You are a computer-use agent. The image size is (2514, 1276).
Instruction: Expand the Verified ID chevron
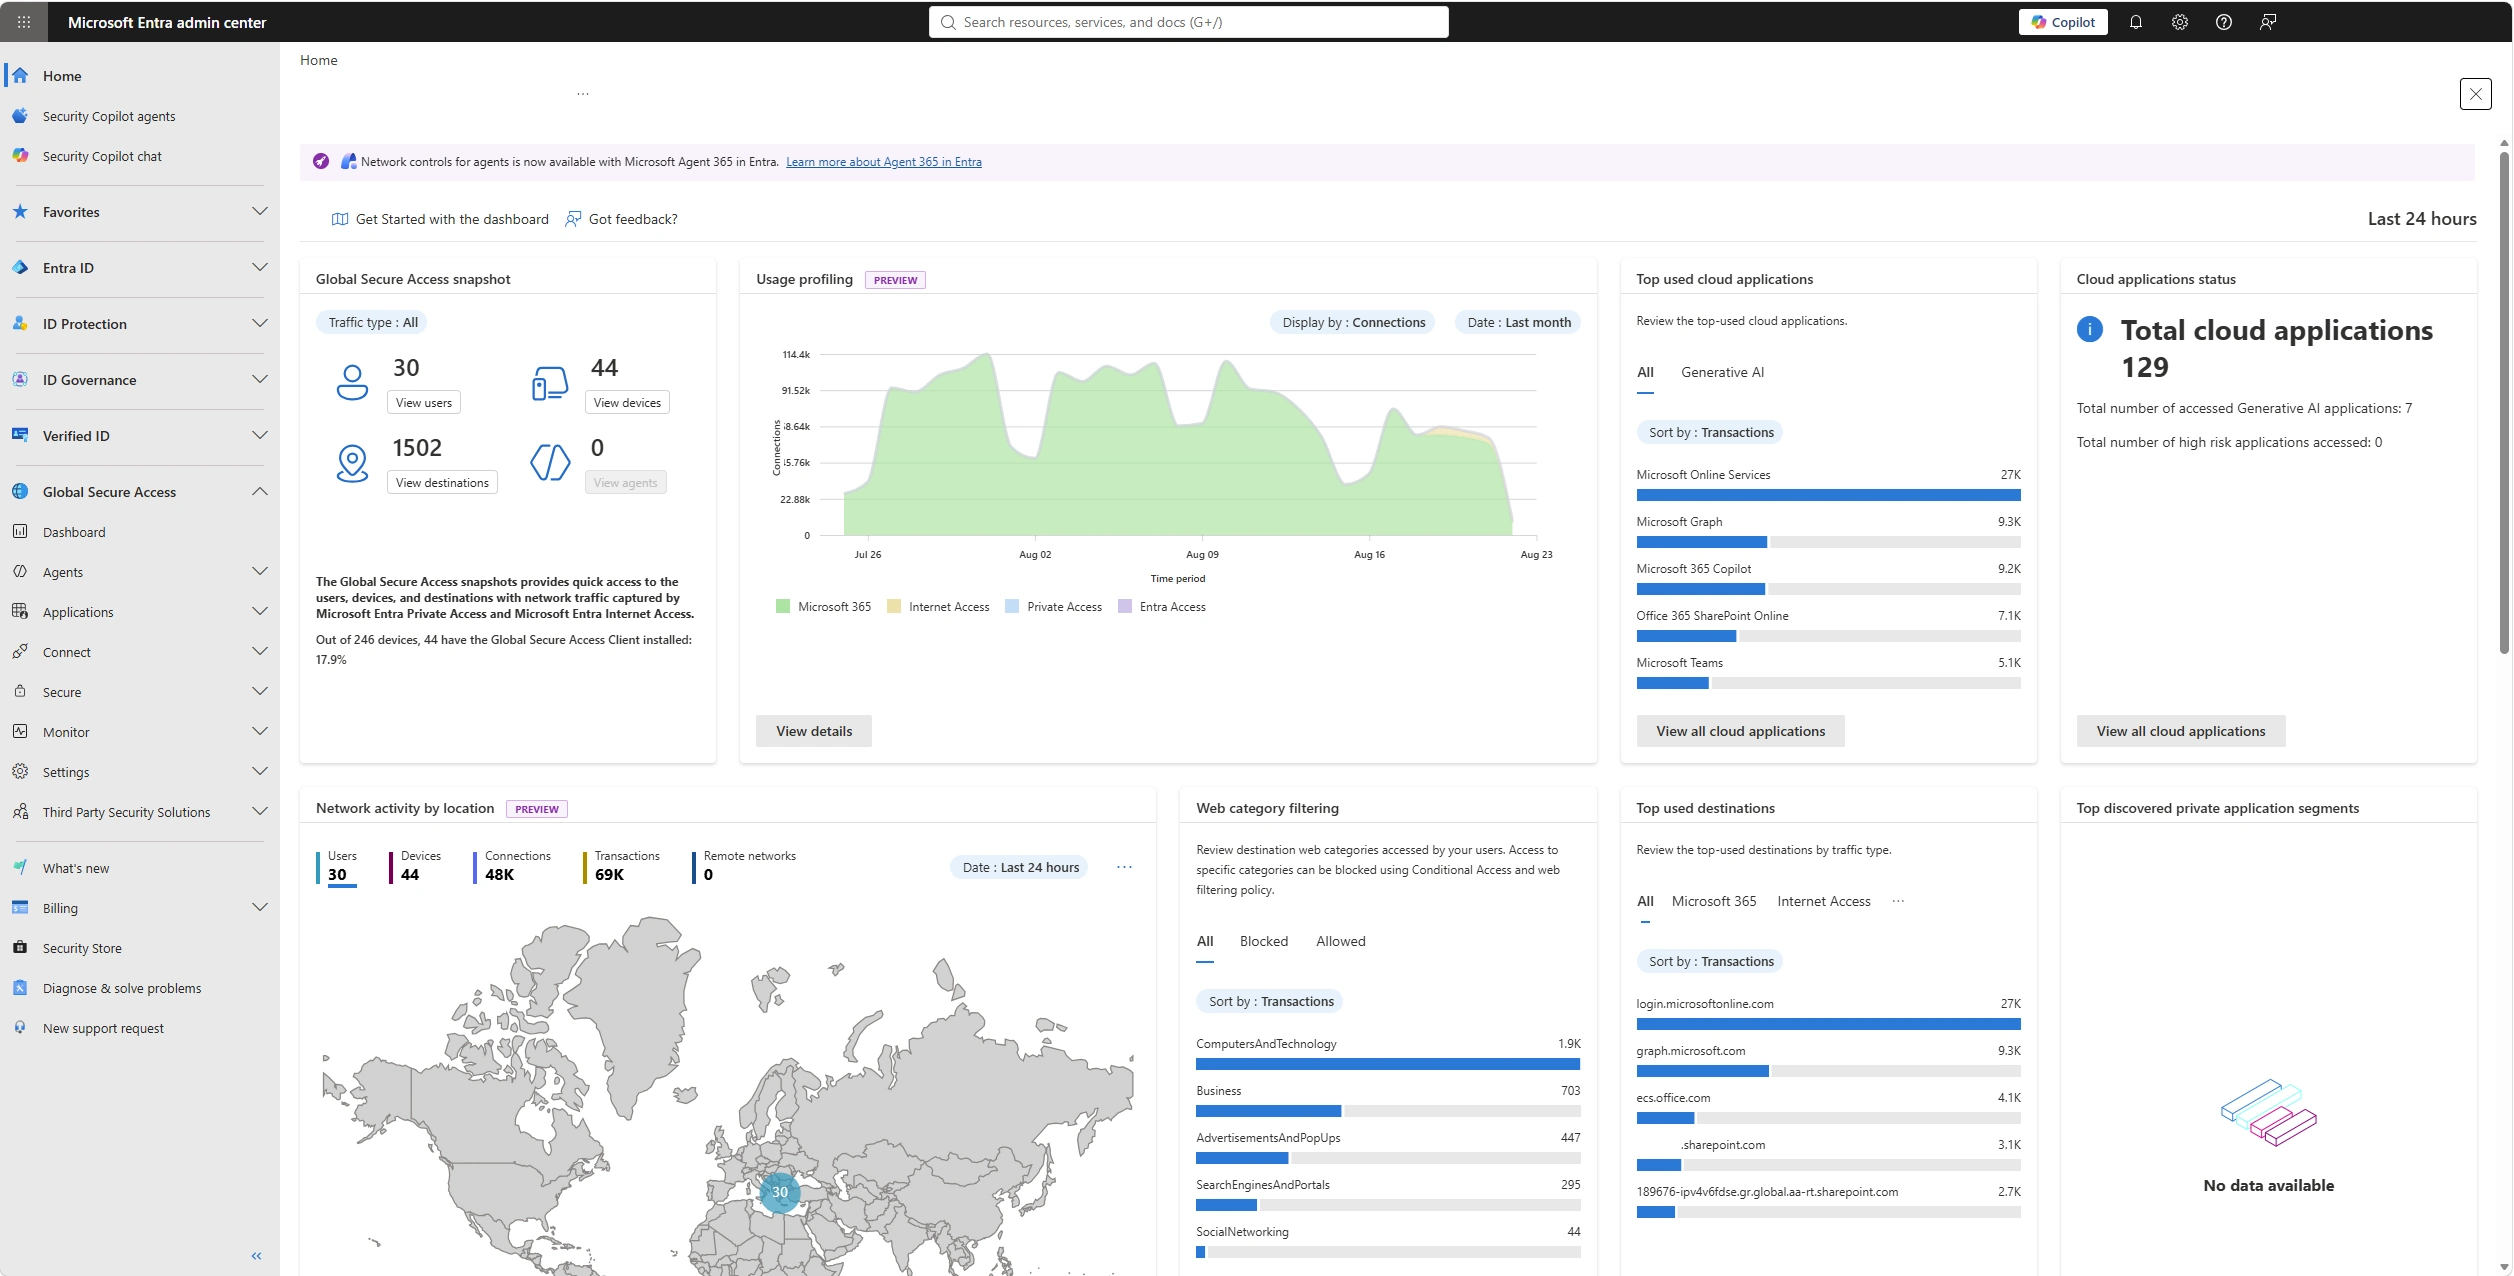[260, 436]
